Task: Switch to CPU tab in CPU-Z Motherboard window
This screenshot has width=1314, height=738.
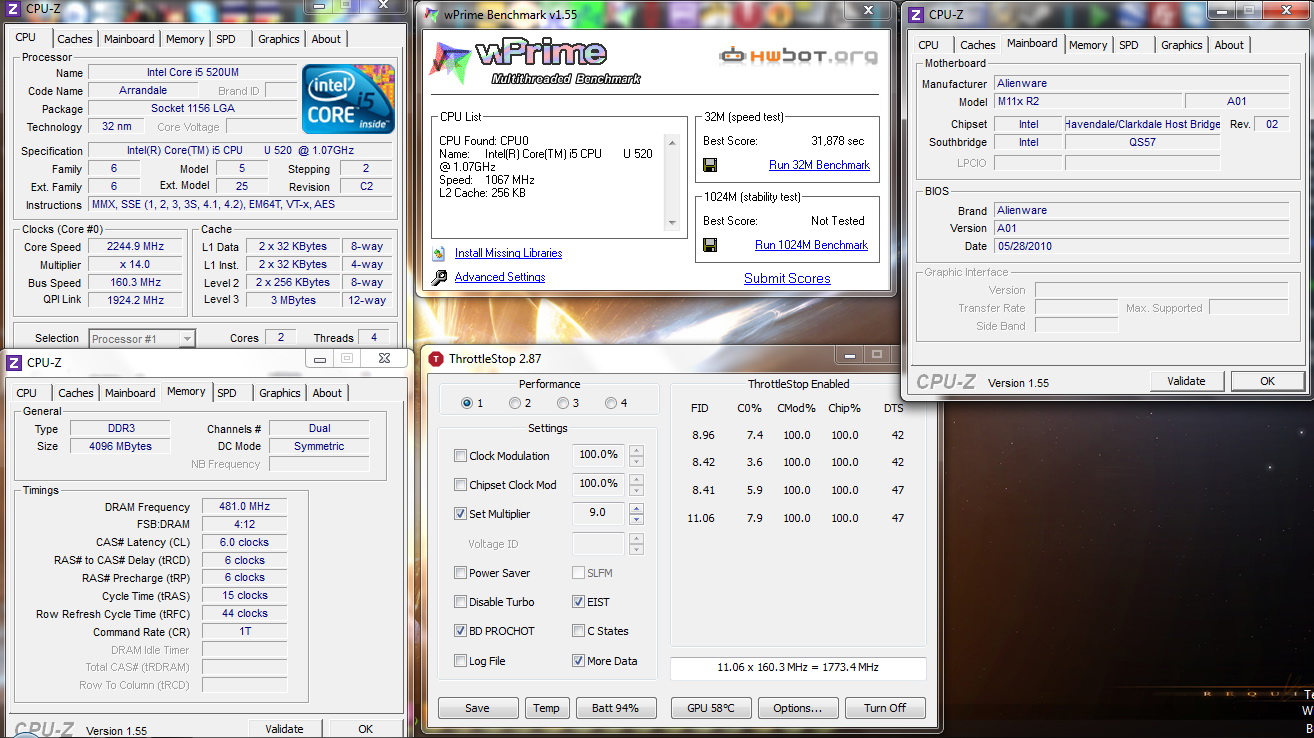Action: 928,45
